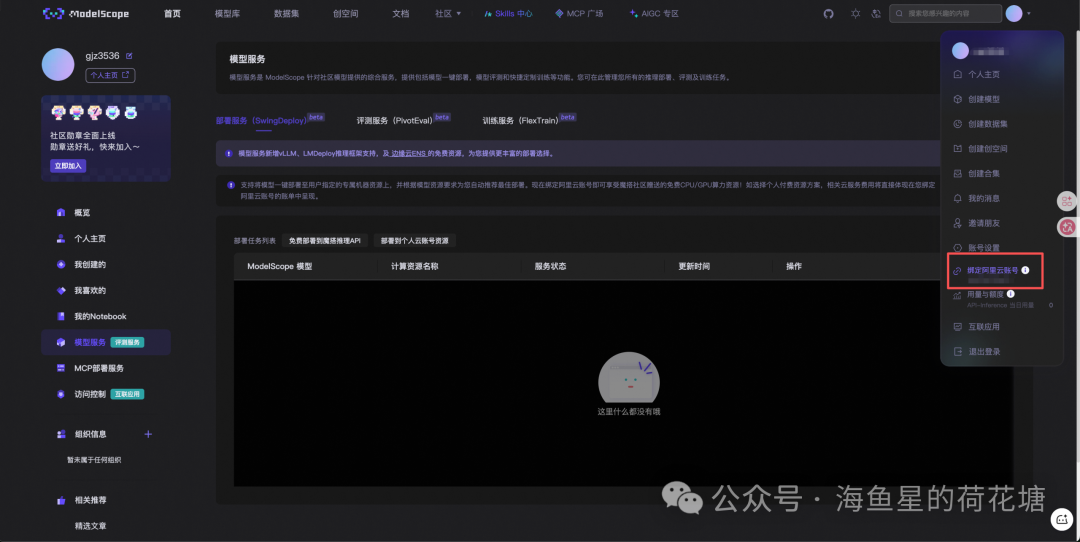Click the 我喜欢的 diamond icon
This screenshot has width=1080, height=542.
point(61,291)
